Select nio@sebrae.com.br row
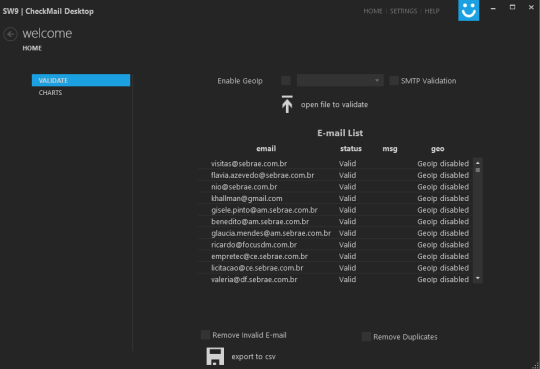This screenshot has width=540, height=369. [x=335, y=187]
